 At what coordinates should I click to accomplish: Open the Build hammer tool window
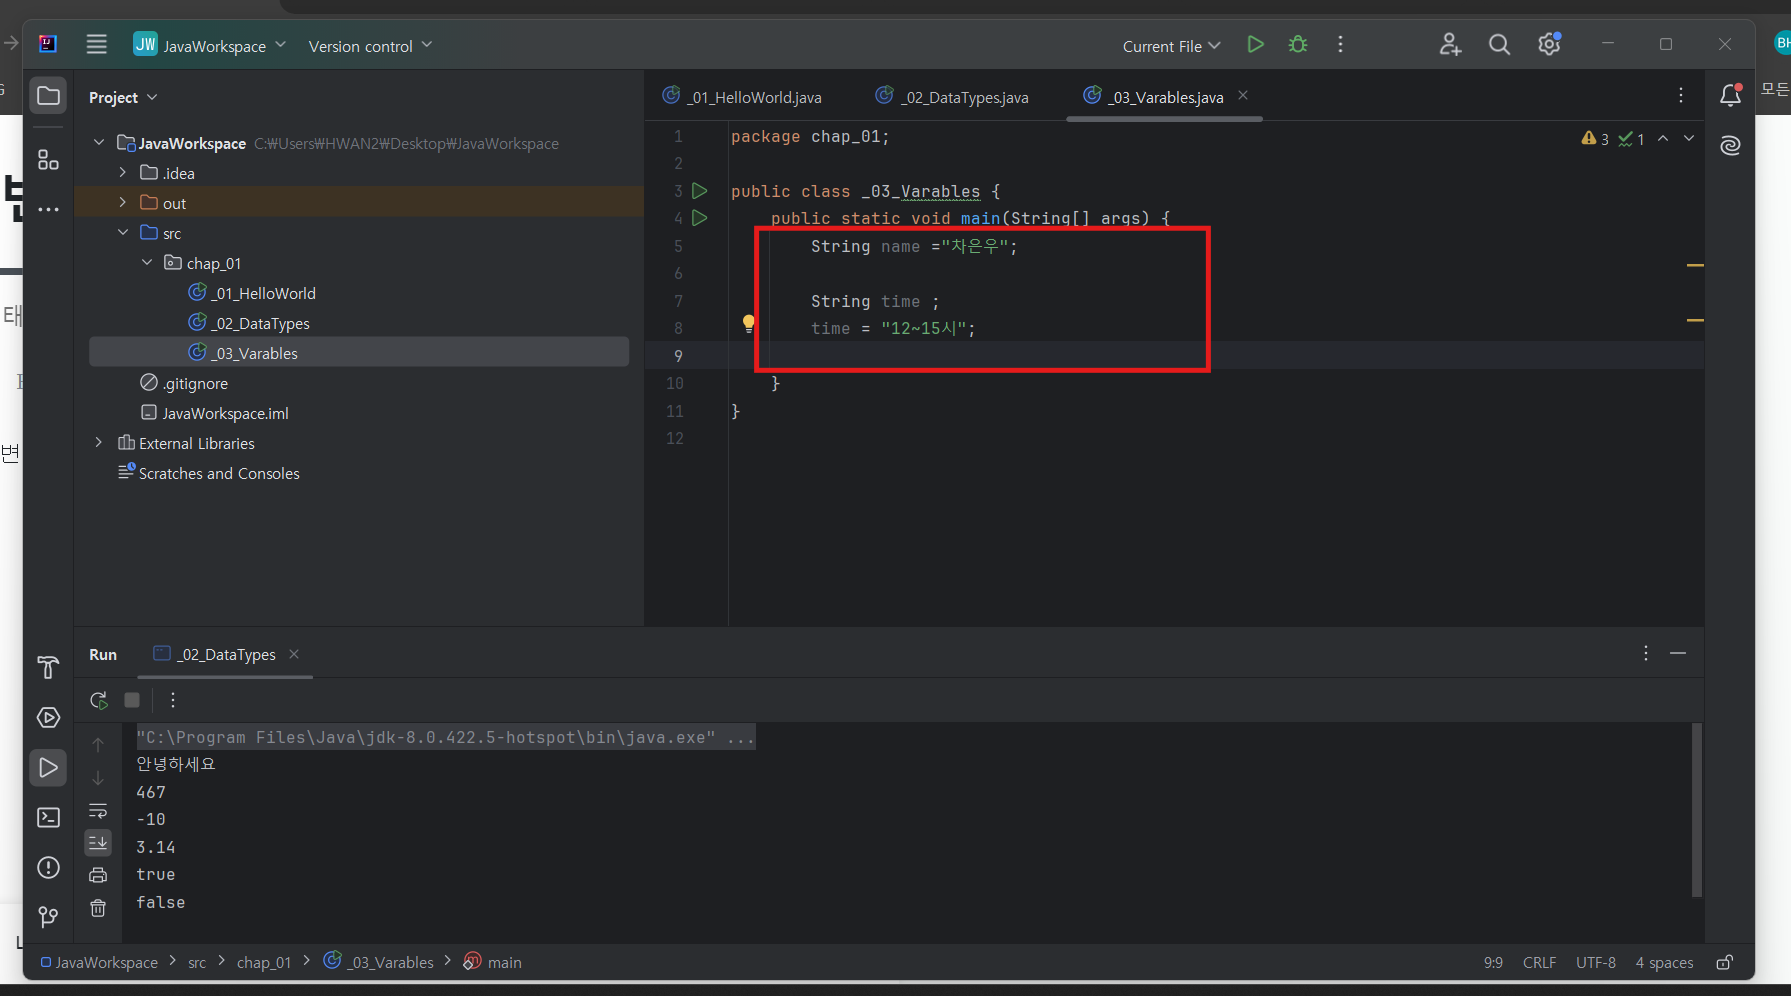click(x=48, y=667)
